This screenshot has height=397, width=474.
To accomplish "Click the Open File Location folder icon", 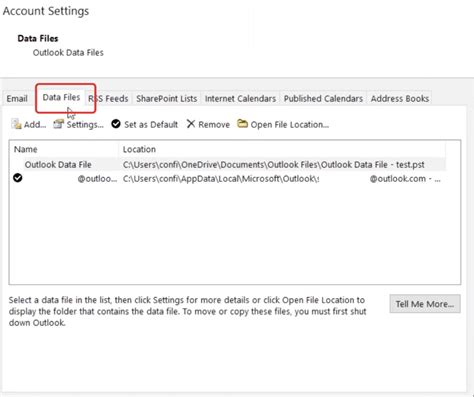I will [242, 124].
